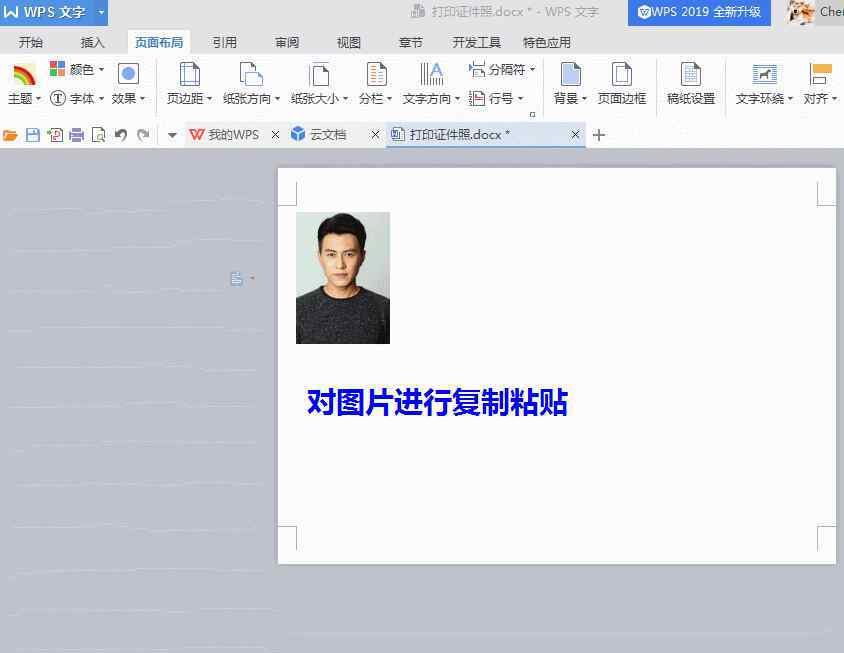
Task: Add a new tab with the plus button
Action: 599,135
